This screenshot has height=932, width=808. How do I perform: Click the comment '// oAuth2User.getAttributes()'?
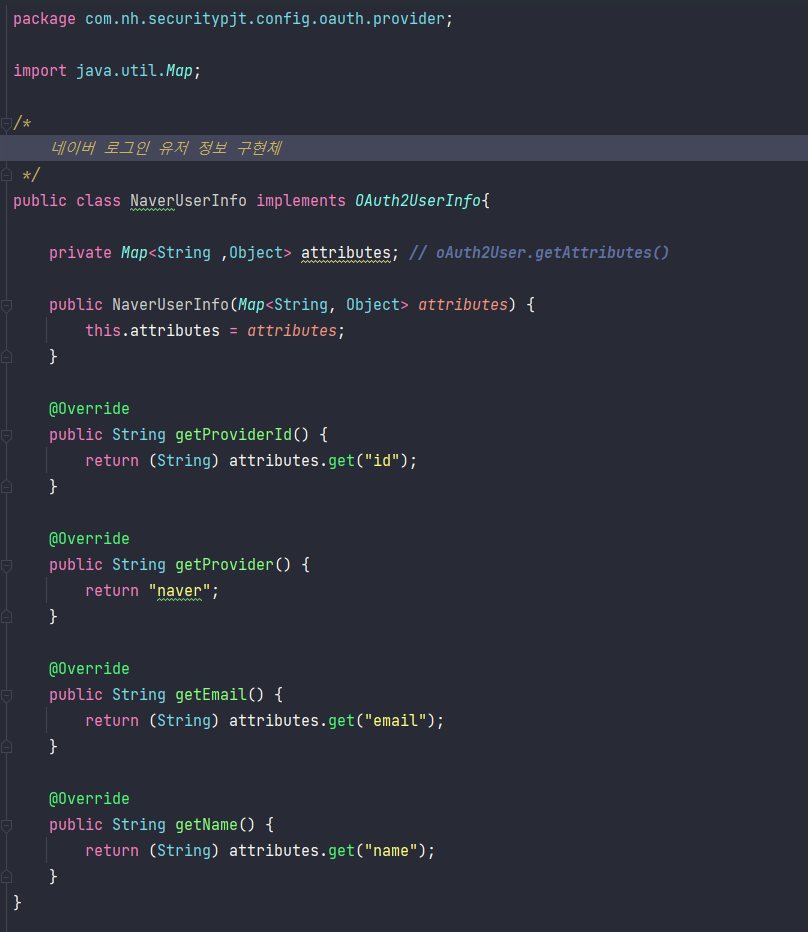point(539,253)
